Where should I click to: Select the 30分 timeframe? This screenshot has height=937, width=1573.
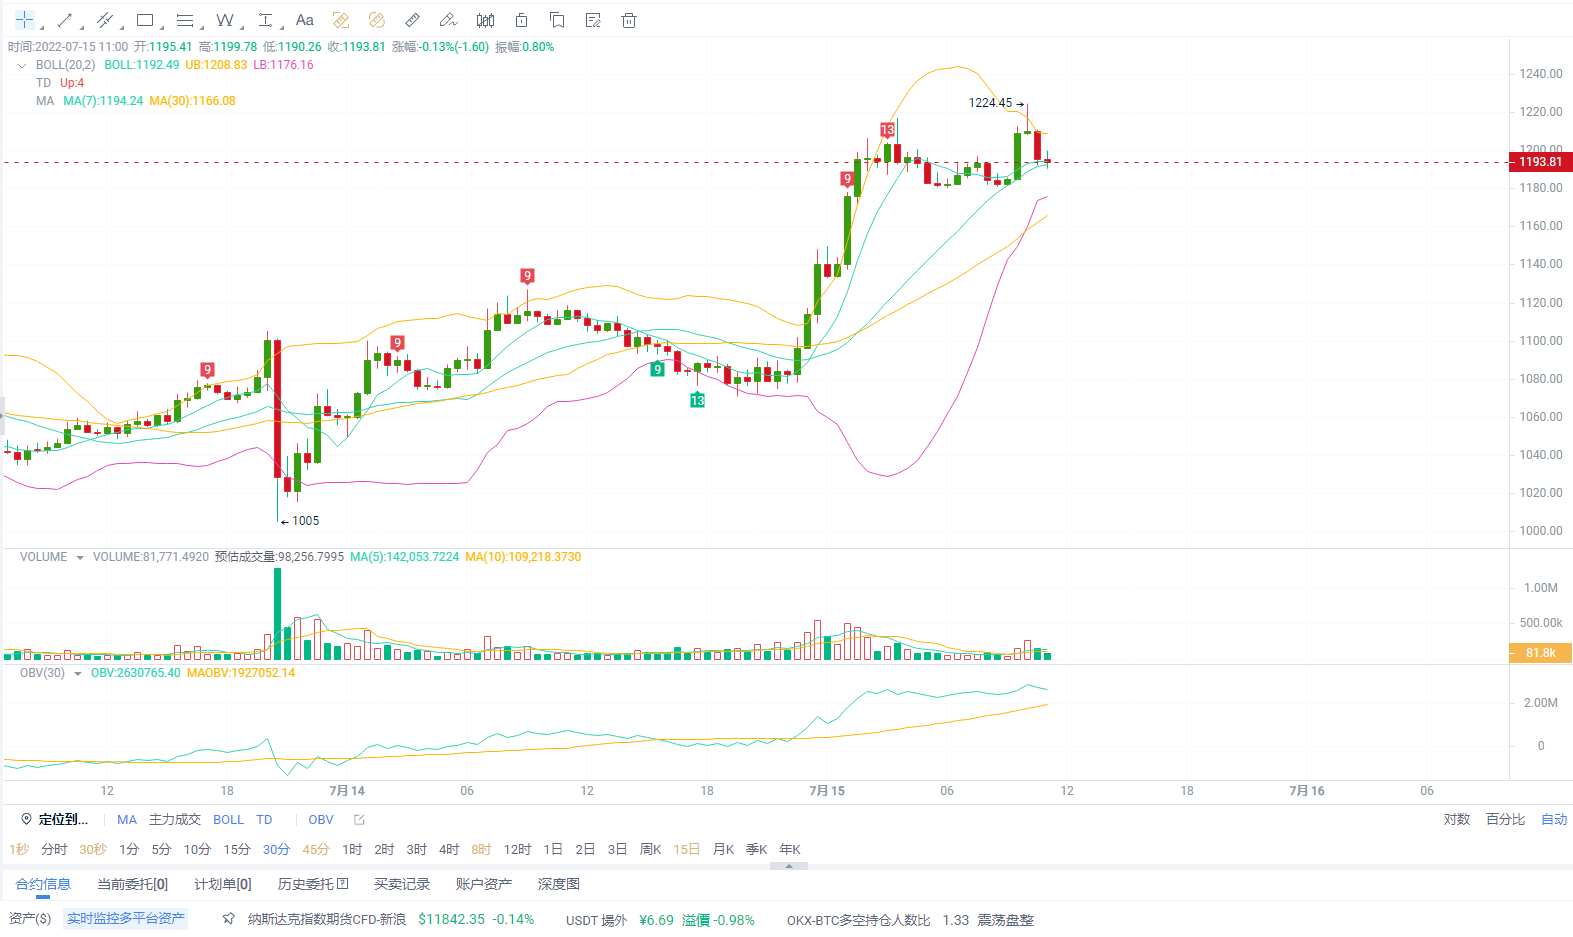coord(276,850)
